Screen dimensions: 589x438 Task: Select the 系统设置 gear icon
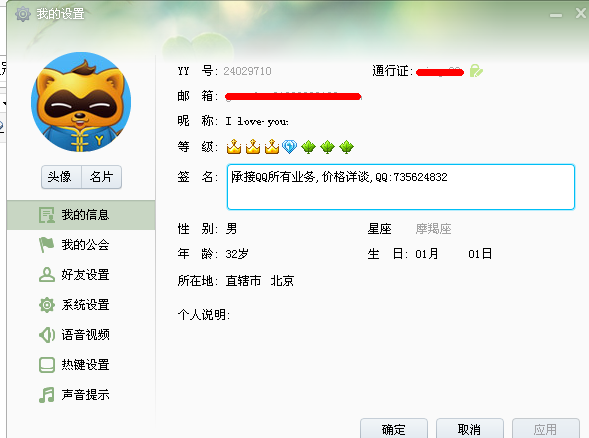click(47, 305)
